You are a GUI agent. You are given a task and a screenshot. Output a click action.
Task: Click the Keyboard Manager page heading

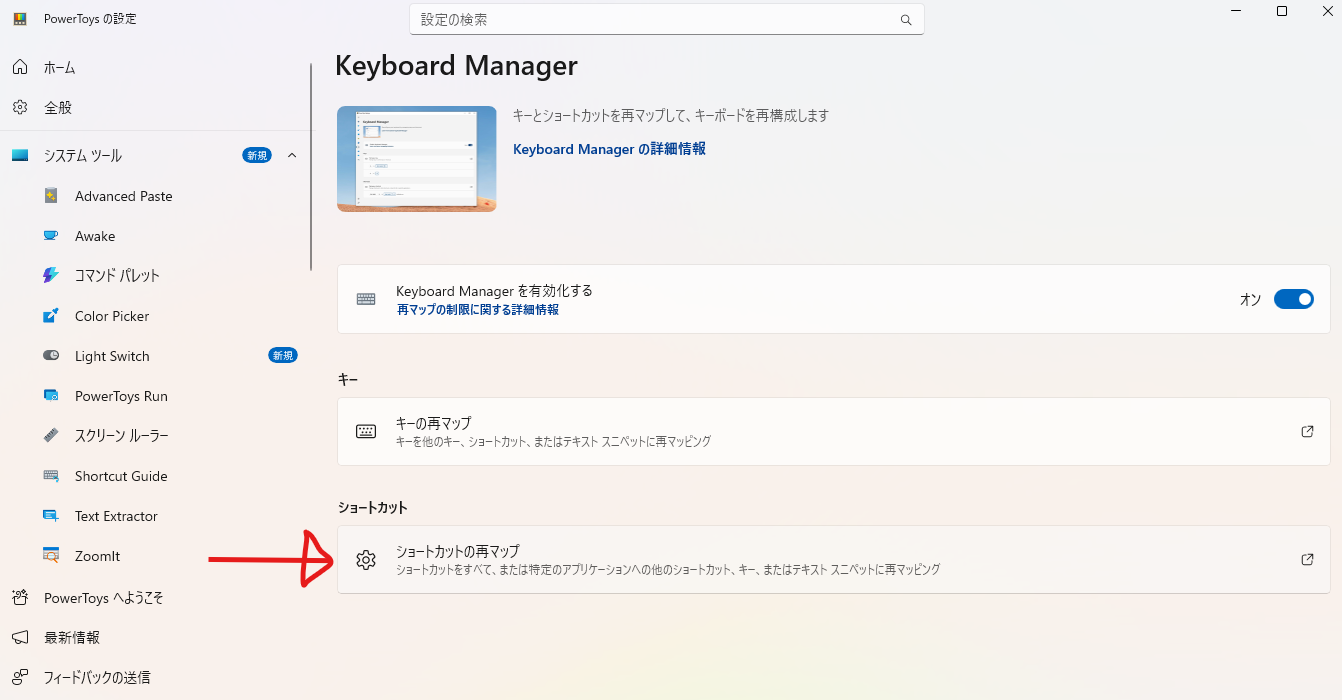tap(456, 66)
